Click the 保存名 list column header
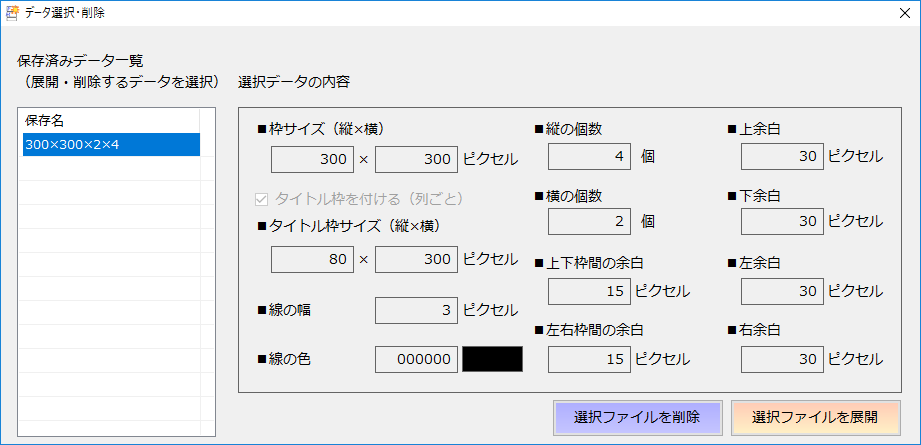The width and height of the screenshot is (921, 445). [112, 120]
